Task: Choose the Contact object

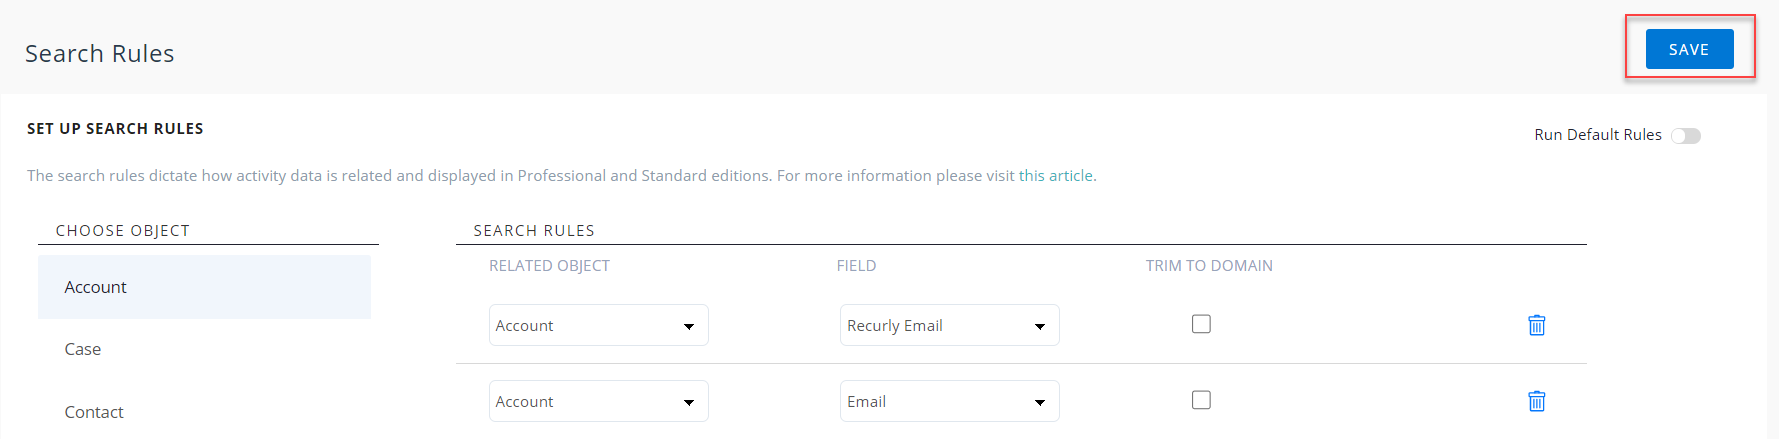Action: (x=94, y=412)
